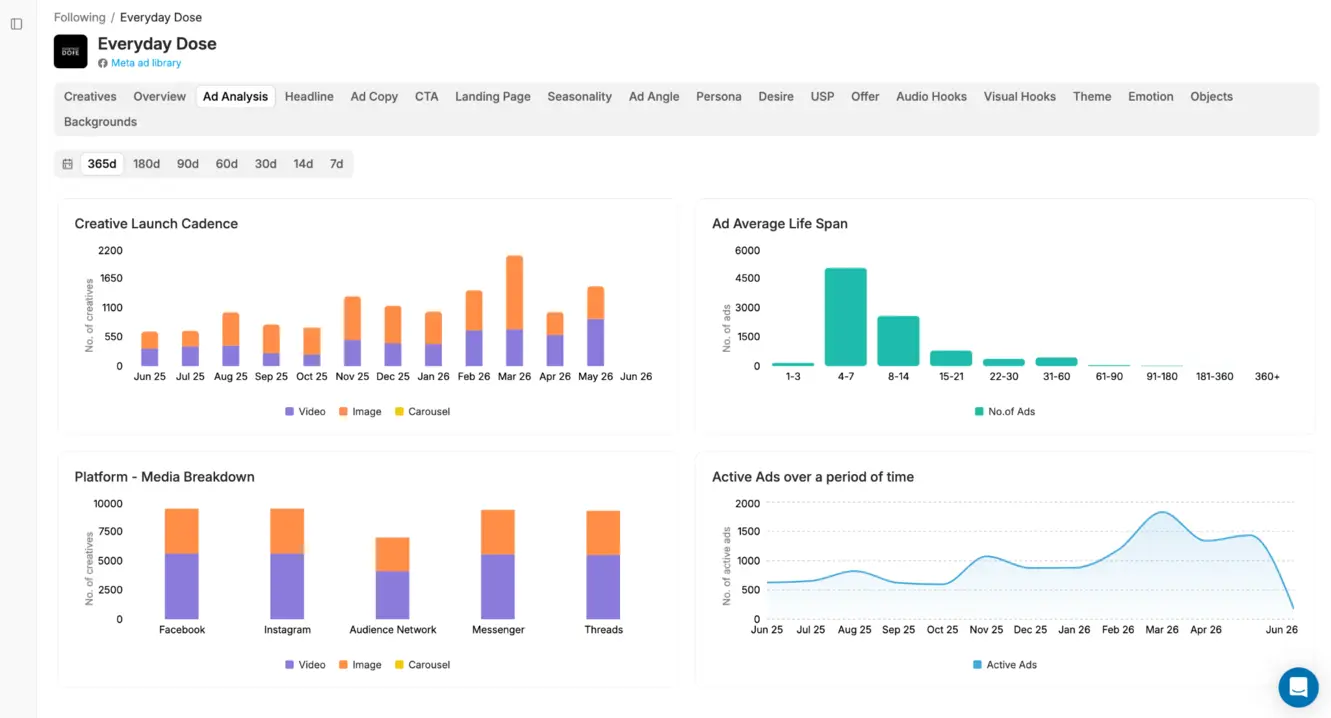This screenshot has width=1331, height=718.
Task: Toggle Active Ads legend in line chart
Action: [x=1004, y=665]
